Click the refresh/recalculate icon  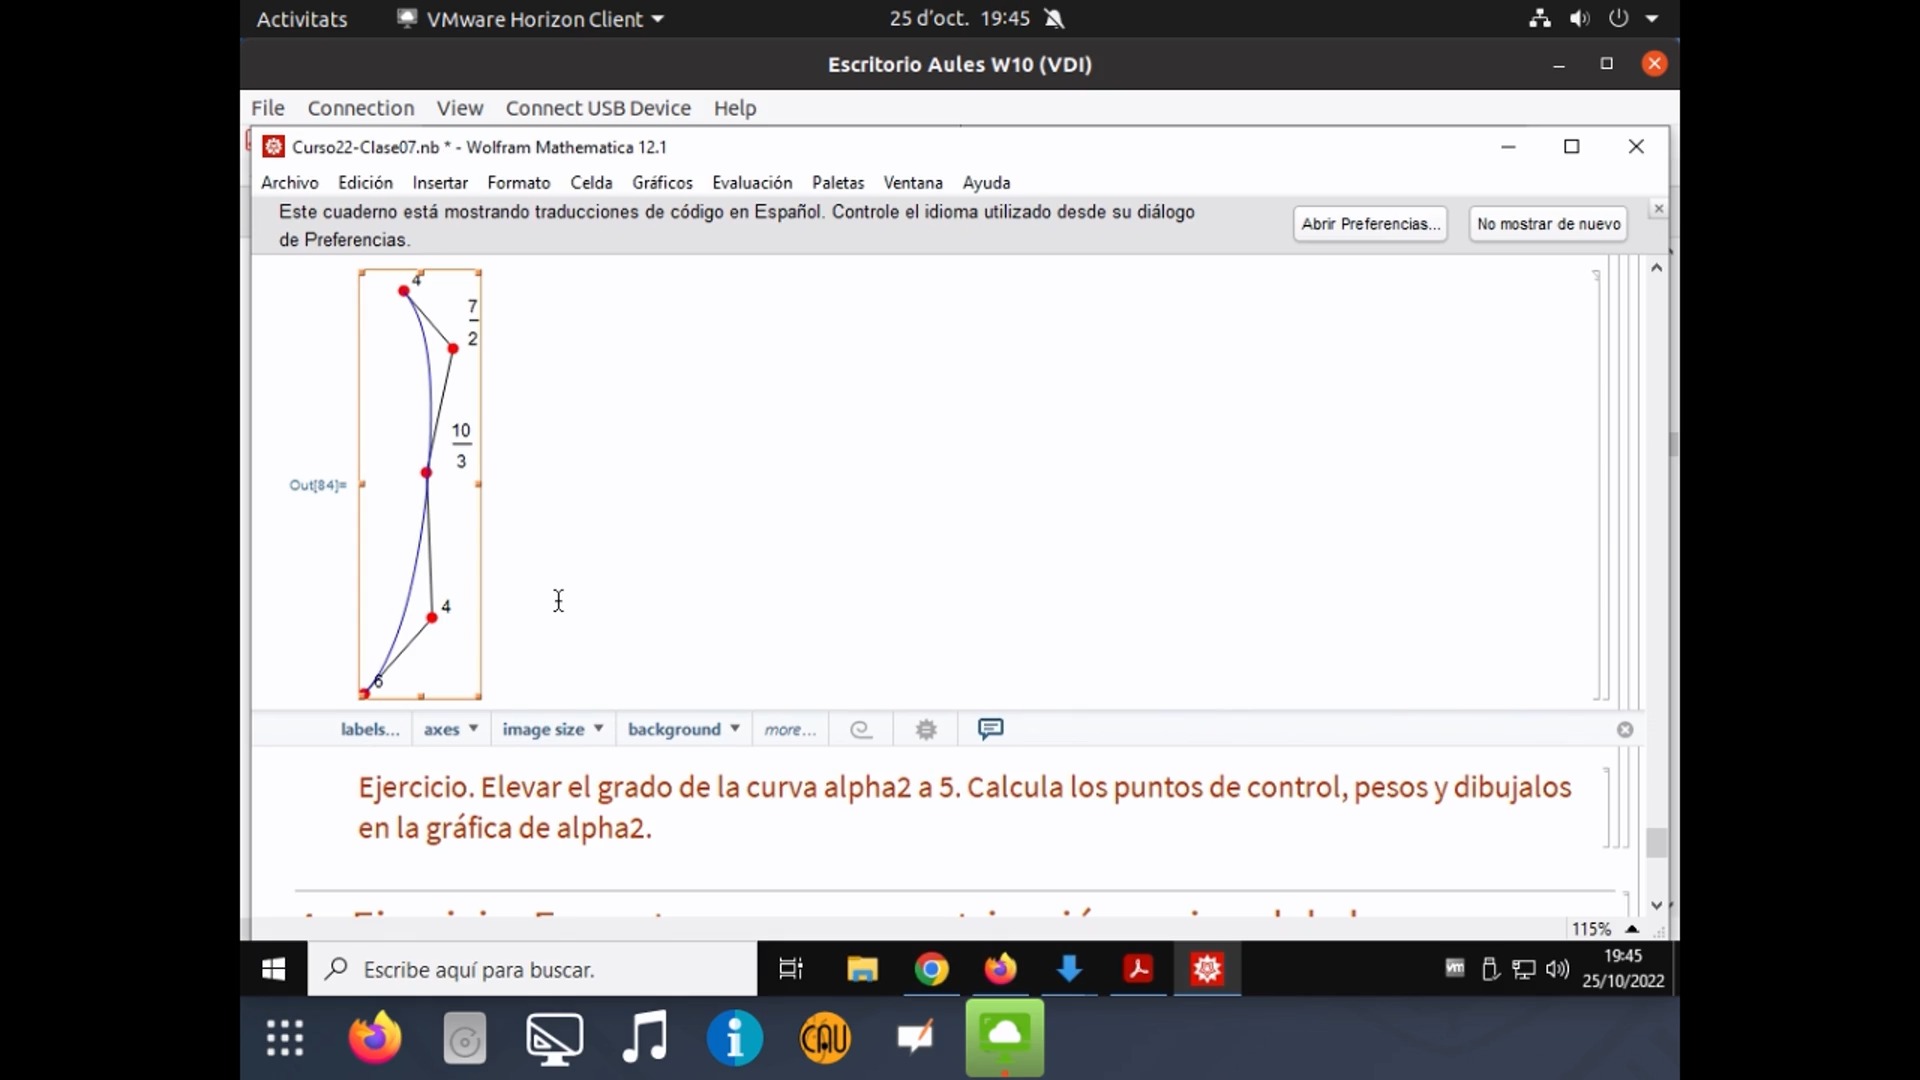pyautogui.click(x=861, y=728)
